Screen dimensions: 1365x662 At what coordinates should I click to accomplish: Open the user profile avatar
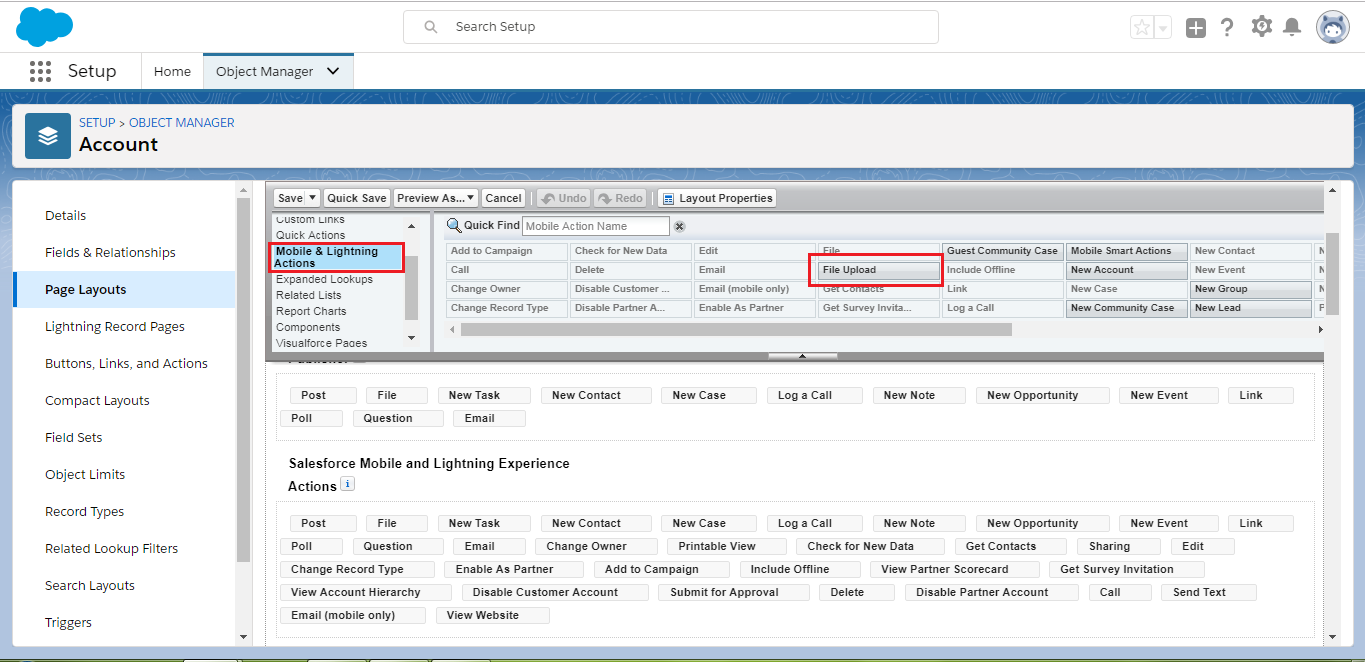(x=1332, y=26)
